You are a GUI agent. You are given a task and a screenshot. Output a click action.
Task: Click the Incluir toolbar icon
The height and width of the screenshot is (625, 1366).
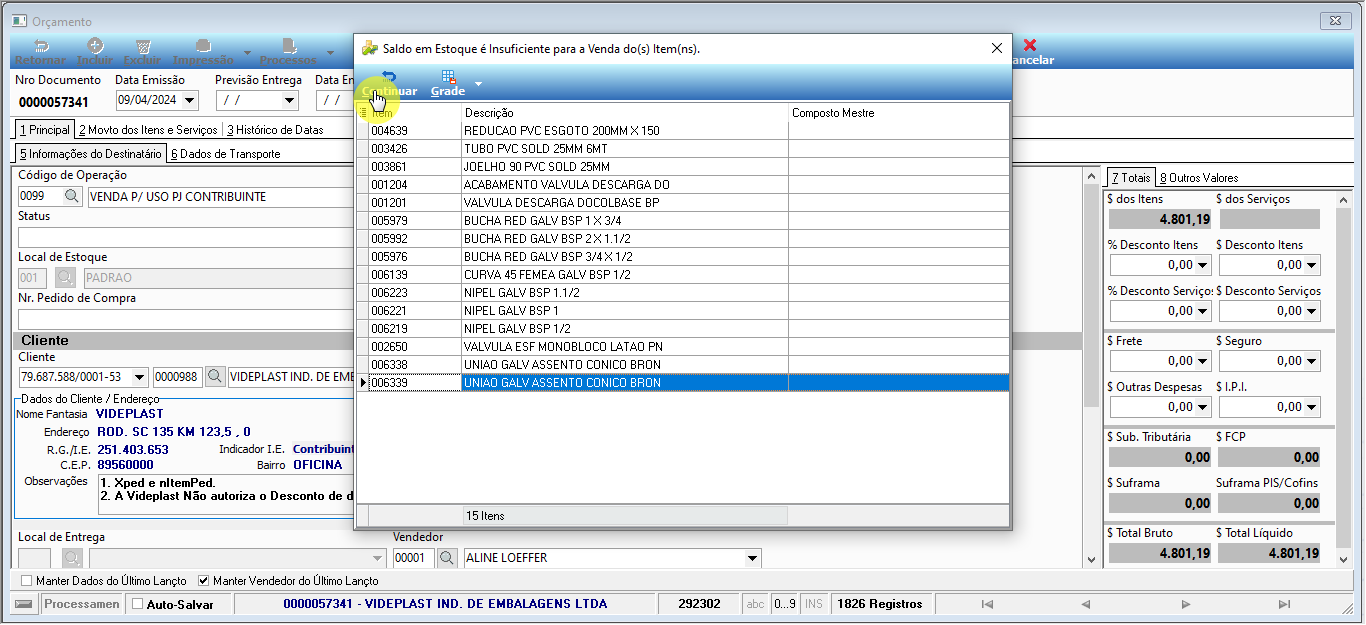[95, 52]
